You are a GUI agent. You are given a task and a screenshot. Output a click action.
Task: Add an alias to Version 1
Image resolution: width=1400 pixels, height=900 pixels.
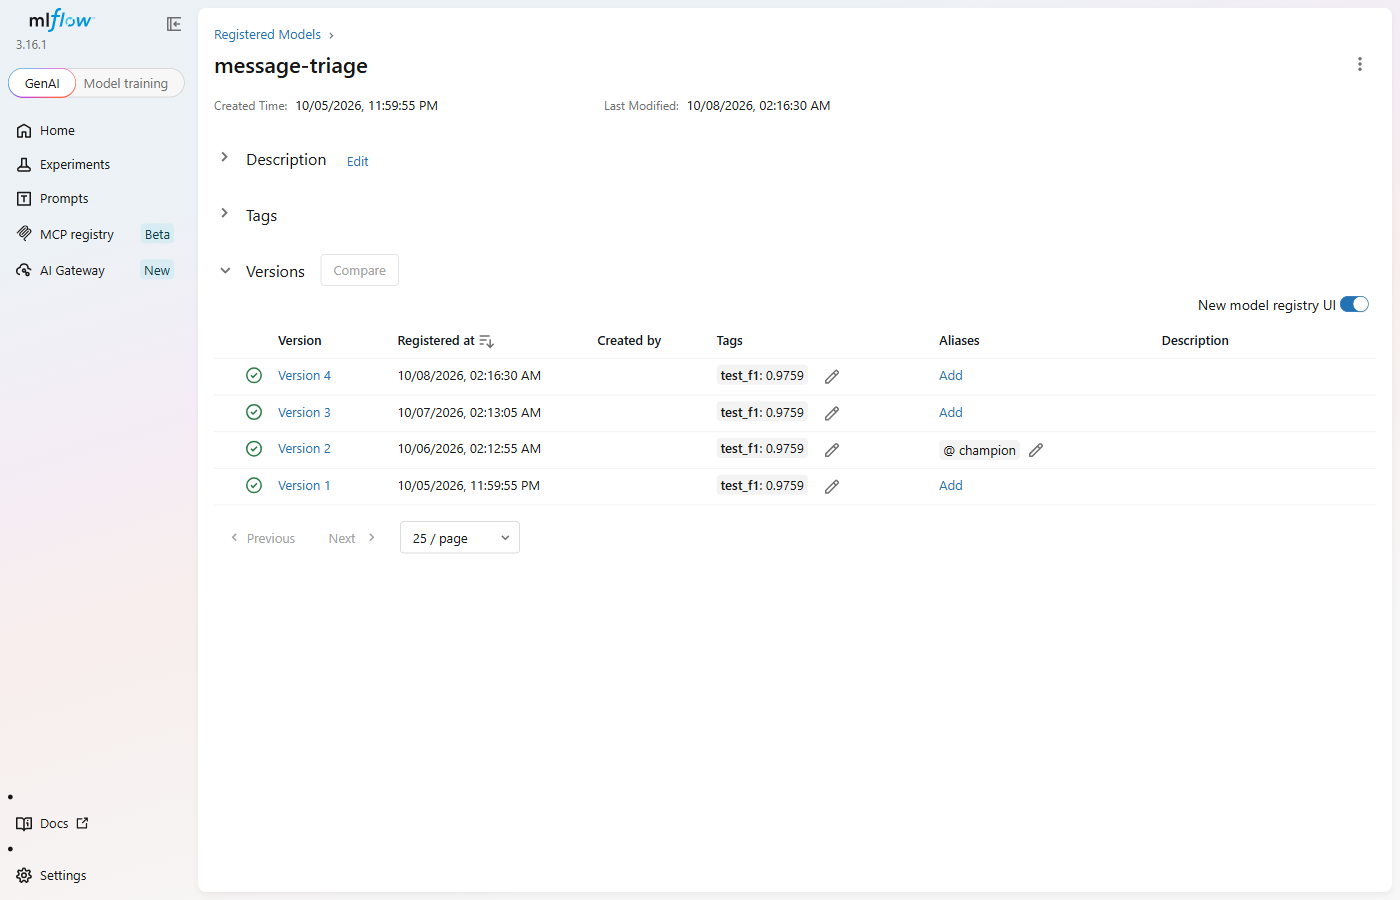pos(951,486)
